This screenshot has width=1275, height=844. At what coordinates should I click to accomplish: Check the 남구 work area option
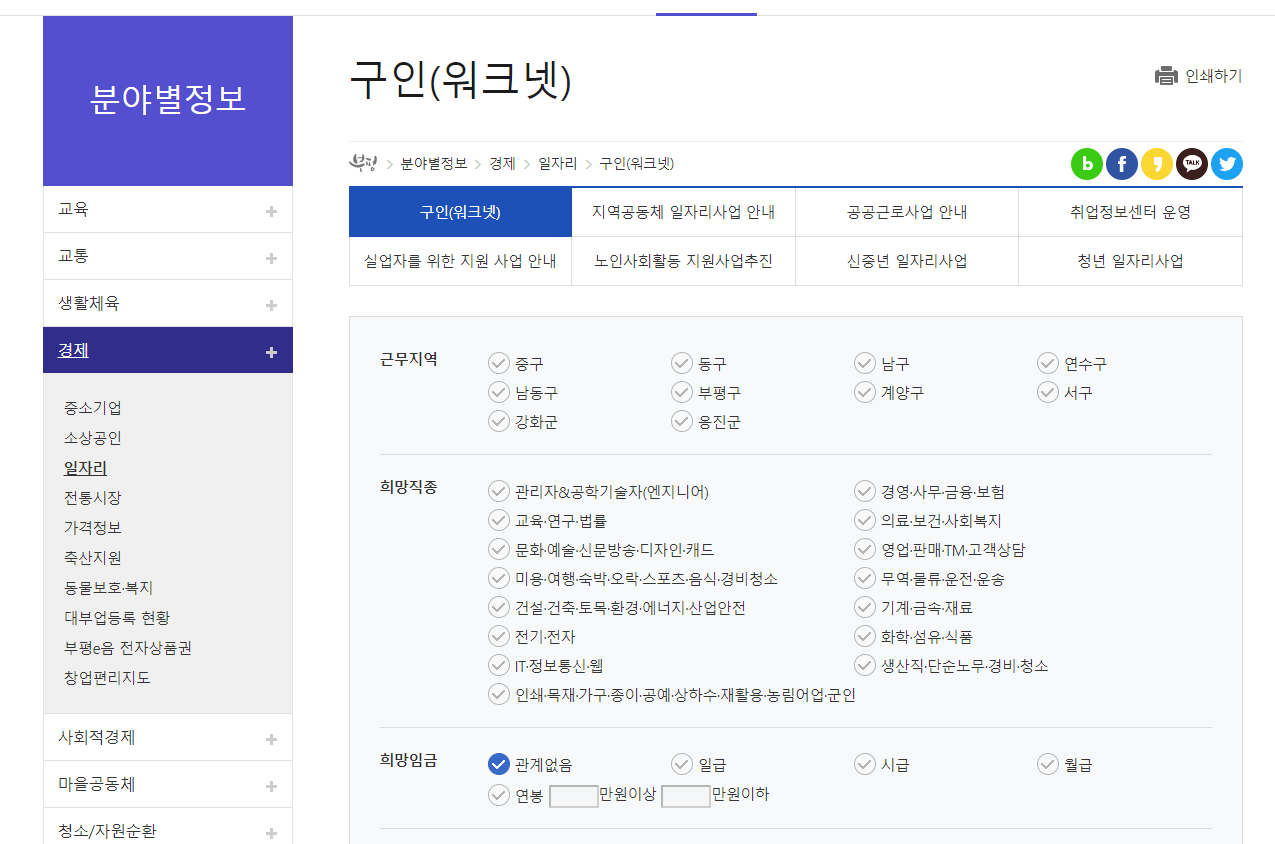865,363
